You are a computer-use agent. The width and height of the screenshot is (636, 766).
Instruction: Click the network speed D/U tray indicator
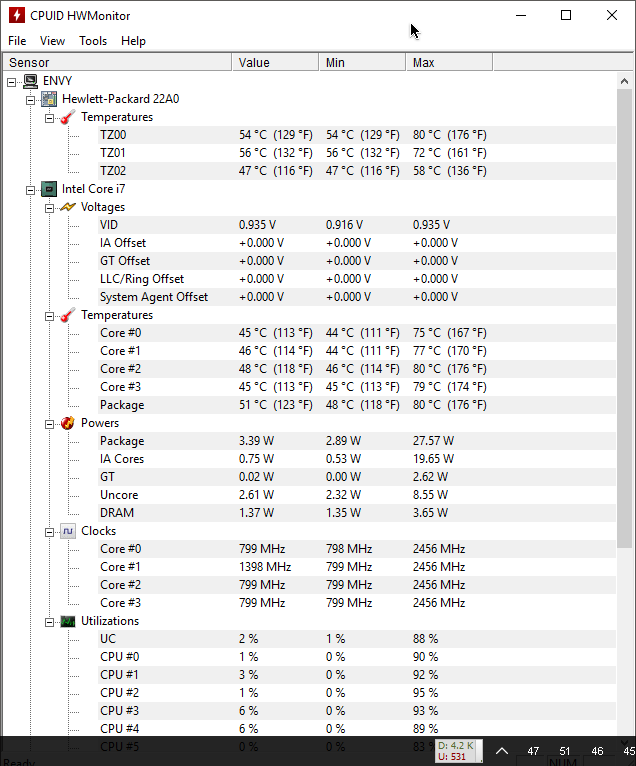click(x=458, y=751)
